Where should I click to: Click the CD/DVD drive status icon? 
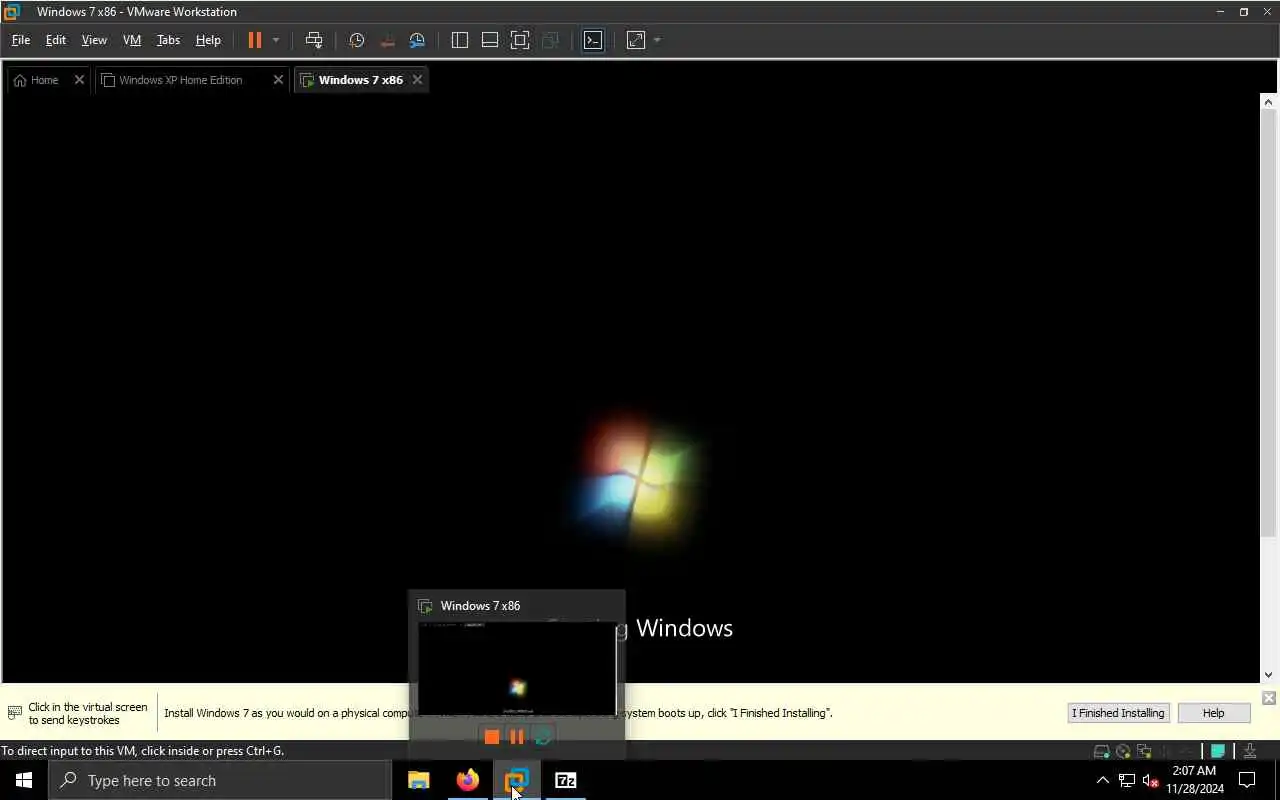1123,751
